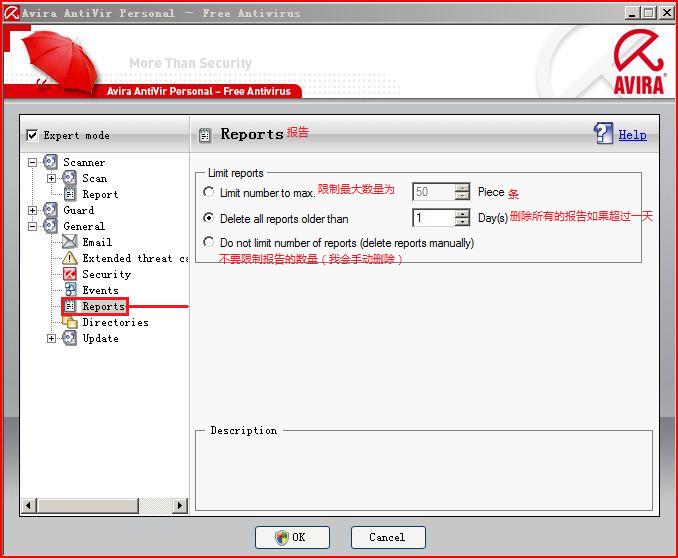
Task: Click the tree scrollbar left arrow
Action: tap(29, 505)
